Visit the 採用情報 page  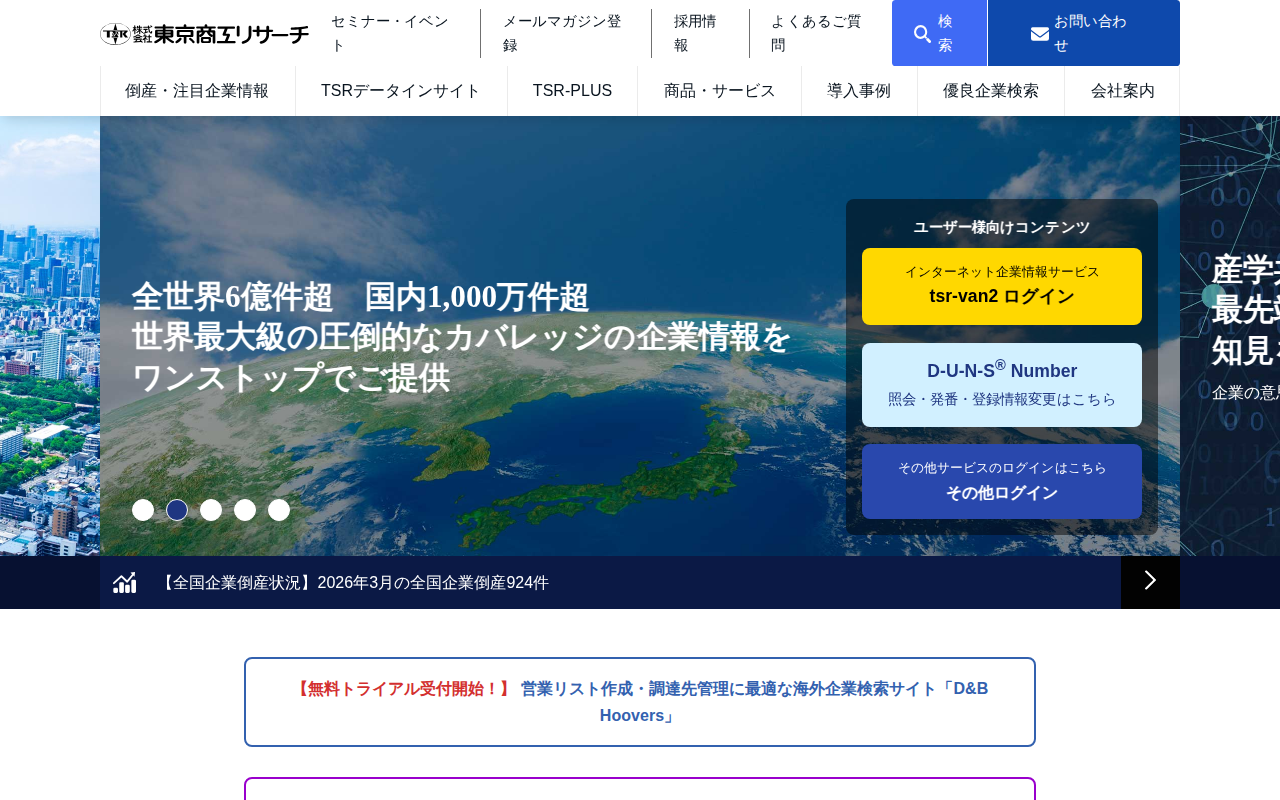tap(700, 33)
